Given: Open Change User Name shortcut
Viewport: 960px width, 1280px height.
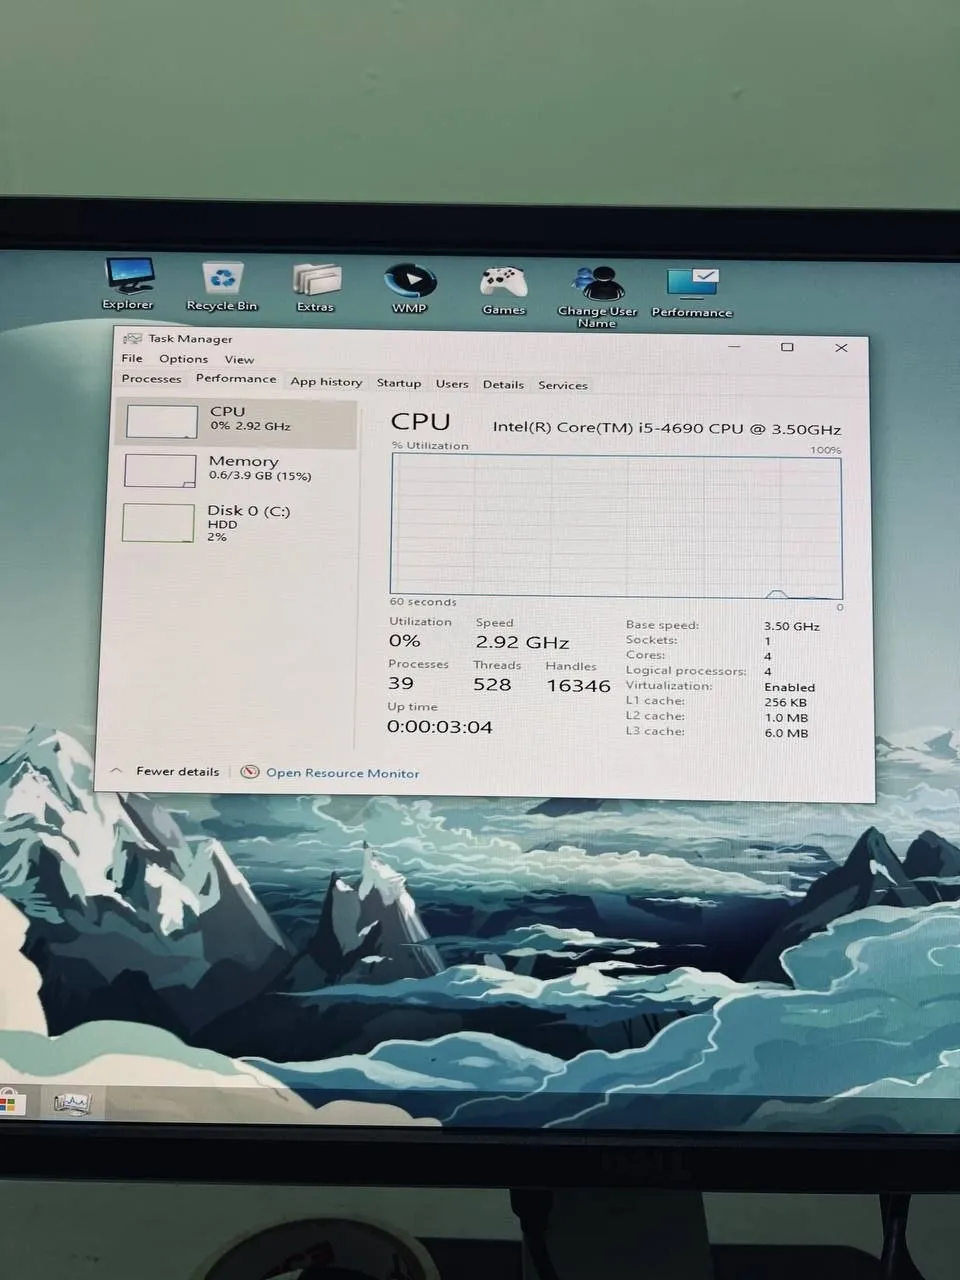Looking at the screenshot, I should 597,296.
